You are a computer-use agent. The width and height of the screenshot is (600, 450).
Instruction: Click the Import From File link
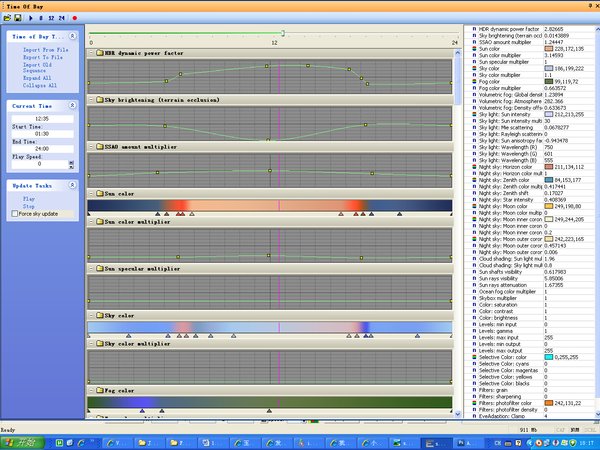coord(46,50)
